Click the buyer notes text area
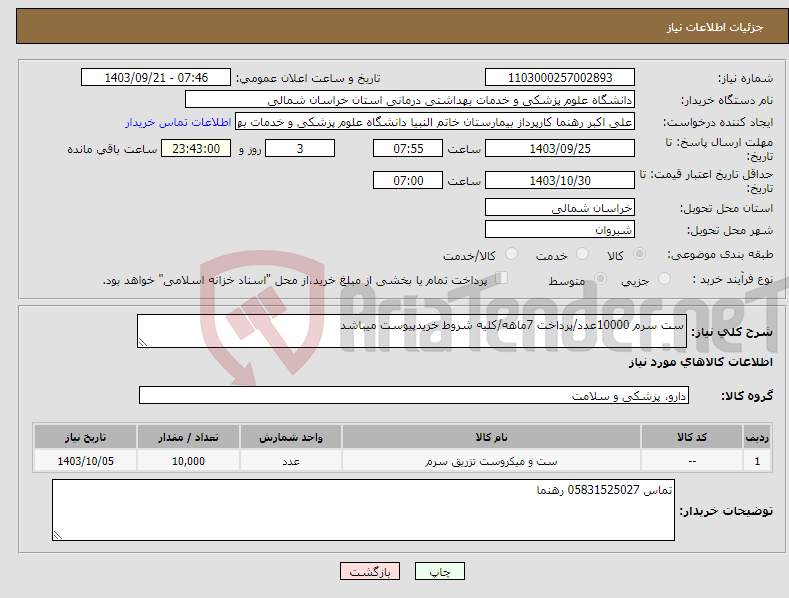789x598 pixels. (363, 510)
